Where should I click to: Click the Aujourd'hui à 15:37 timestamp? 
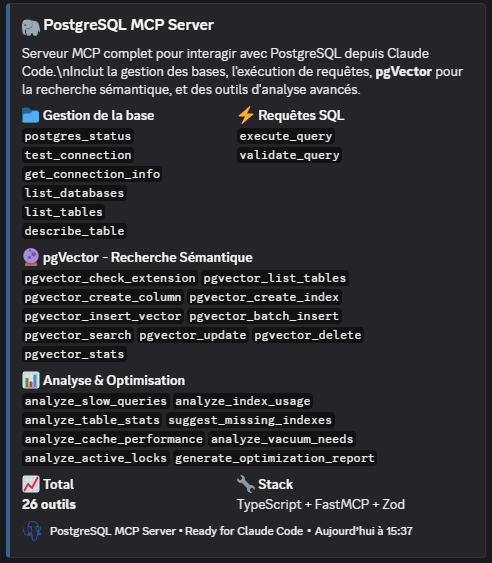[364, 531]
